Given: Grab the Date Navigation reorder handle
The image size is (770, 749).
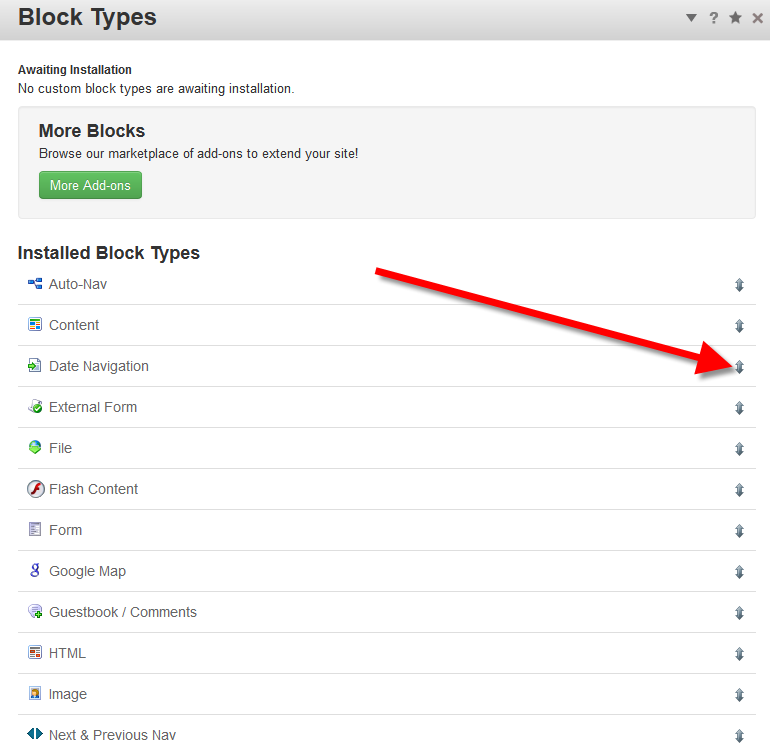Looking at the screenshot, I should tap(739, 367).
